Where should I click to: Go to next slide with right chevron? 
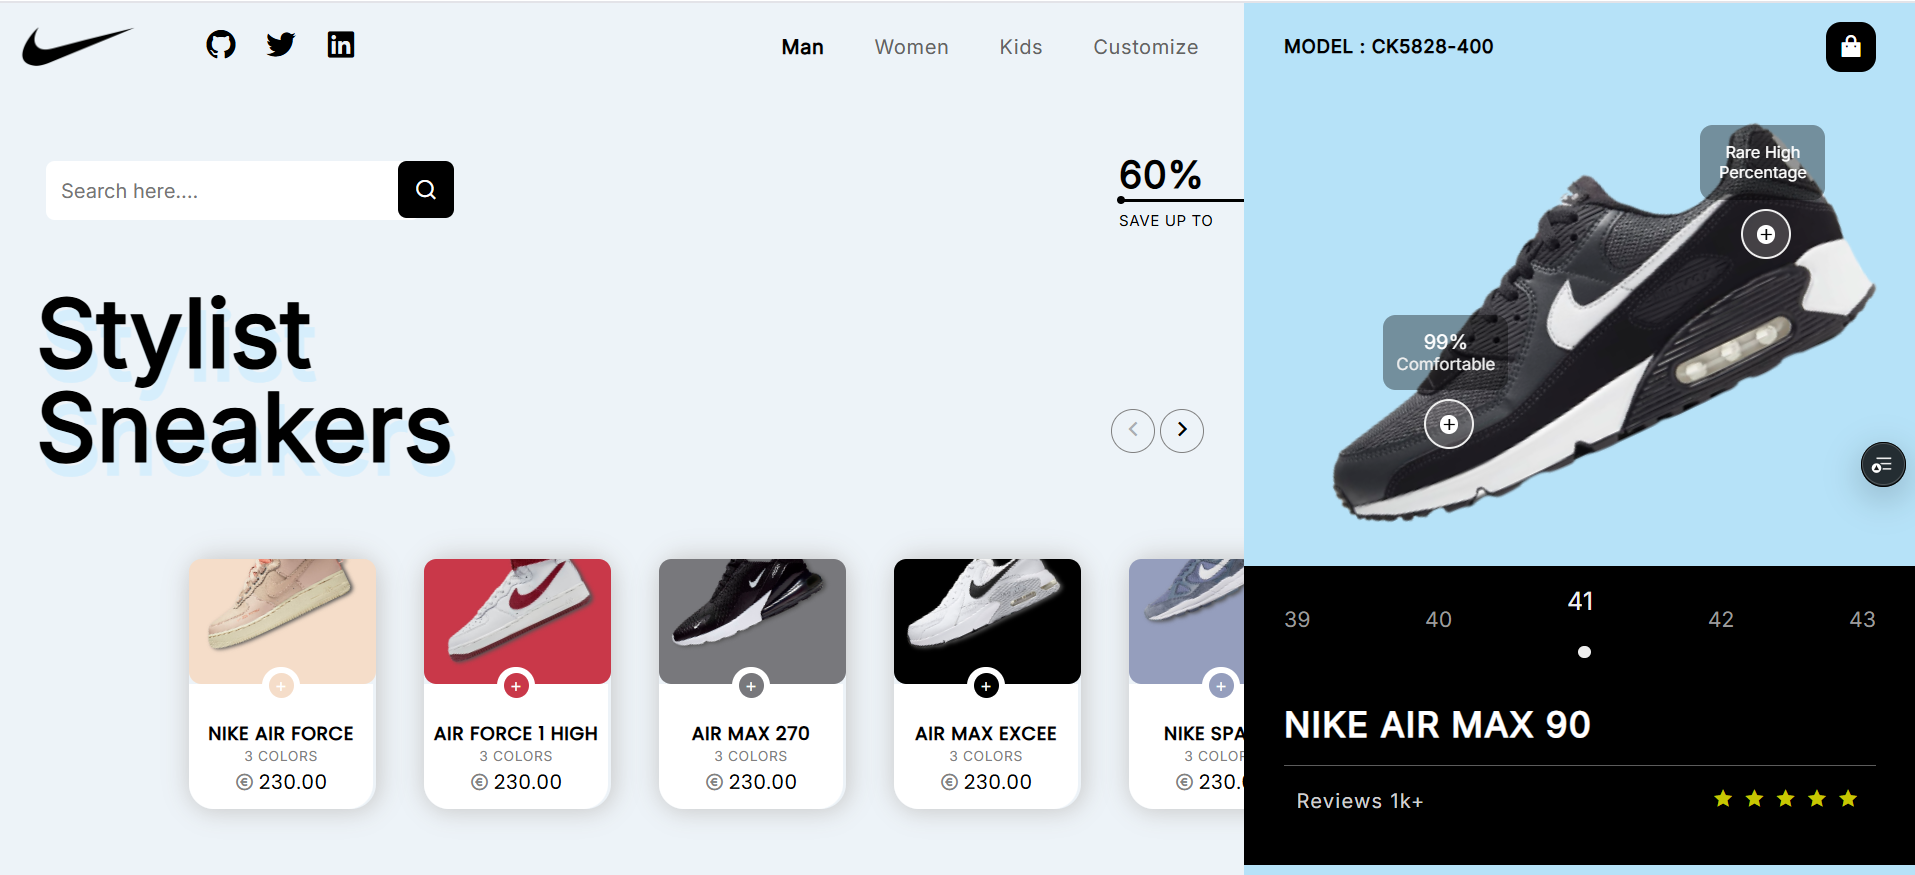point(1182,430)
